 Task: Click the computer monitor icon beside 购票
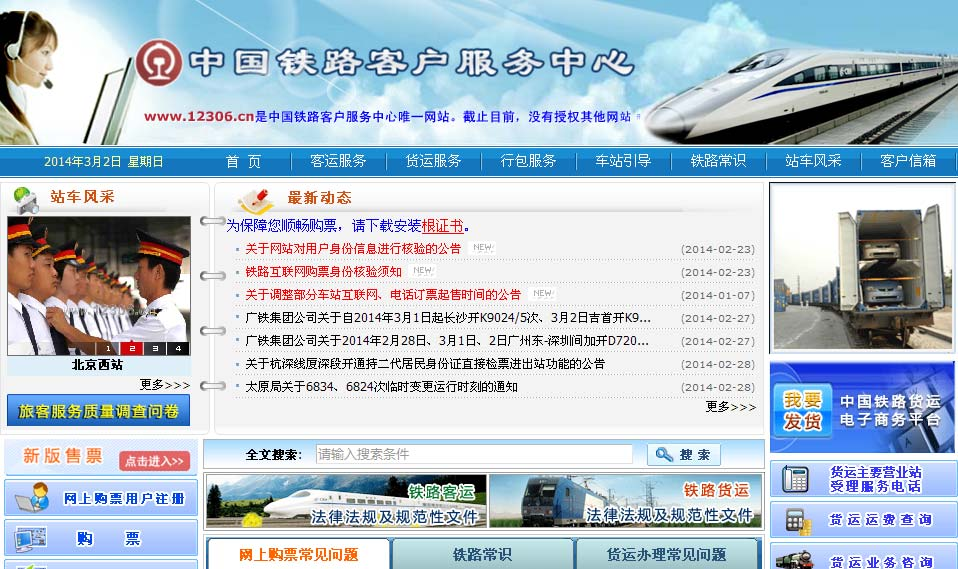(x=31, y=539)
